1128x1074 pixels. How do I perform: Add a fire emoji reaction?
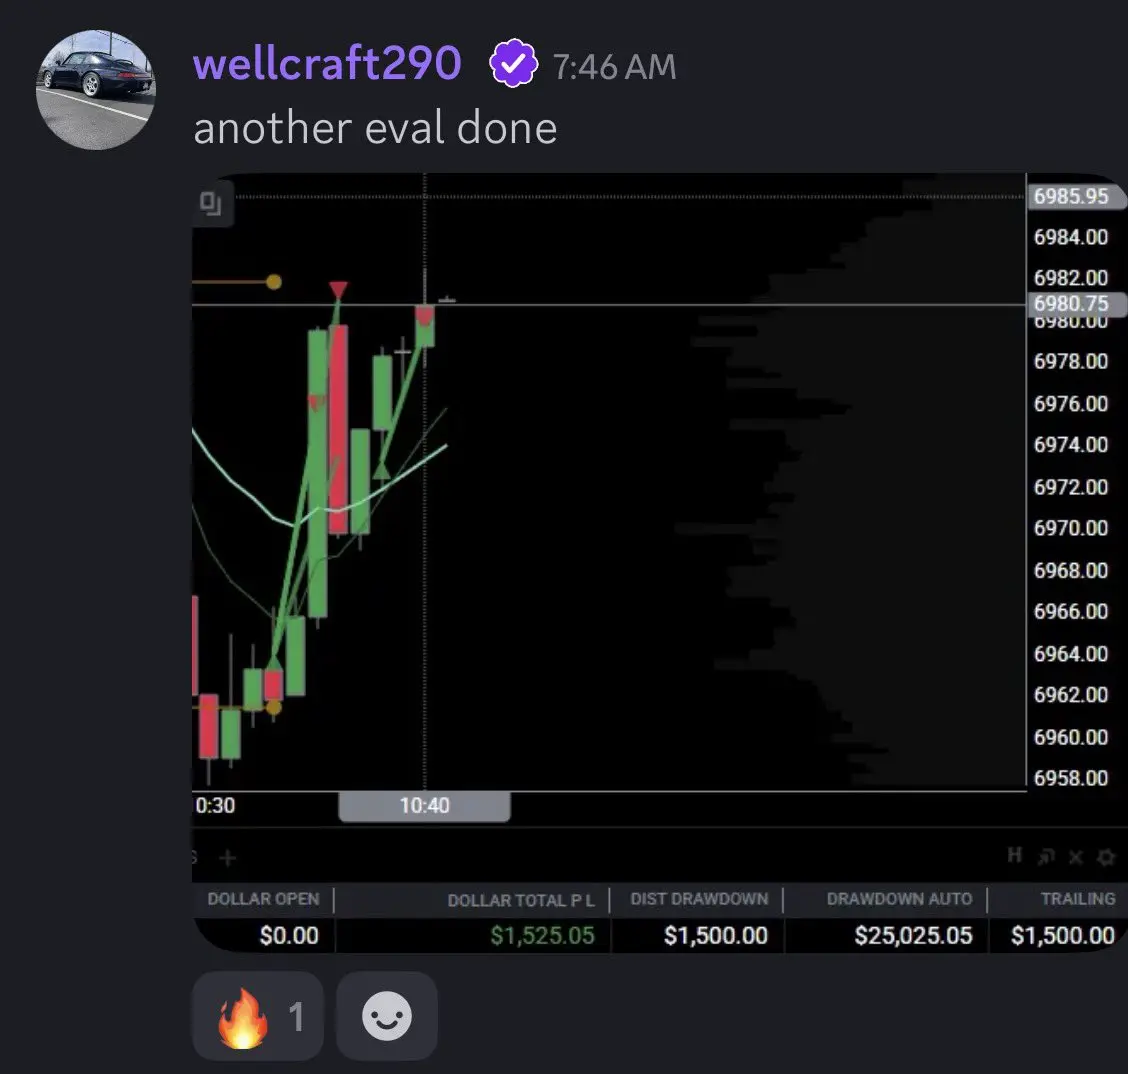258,1016
